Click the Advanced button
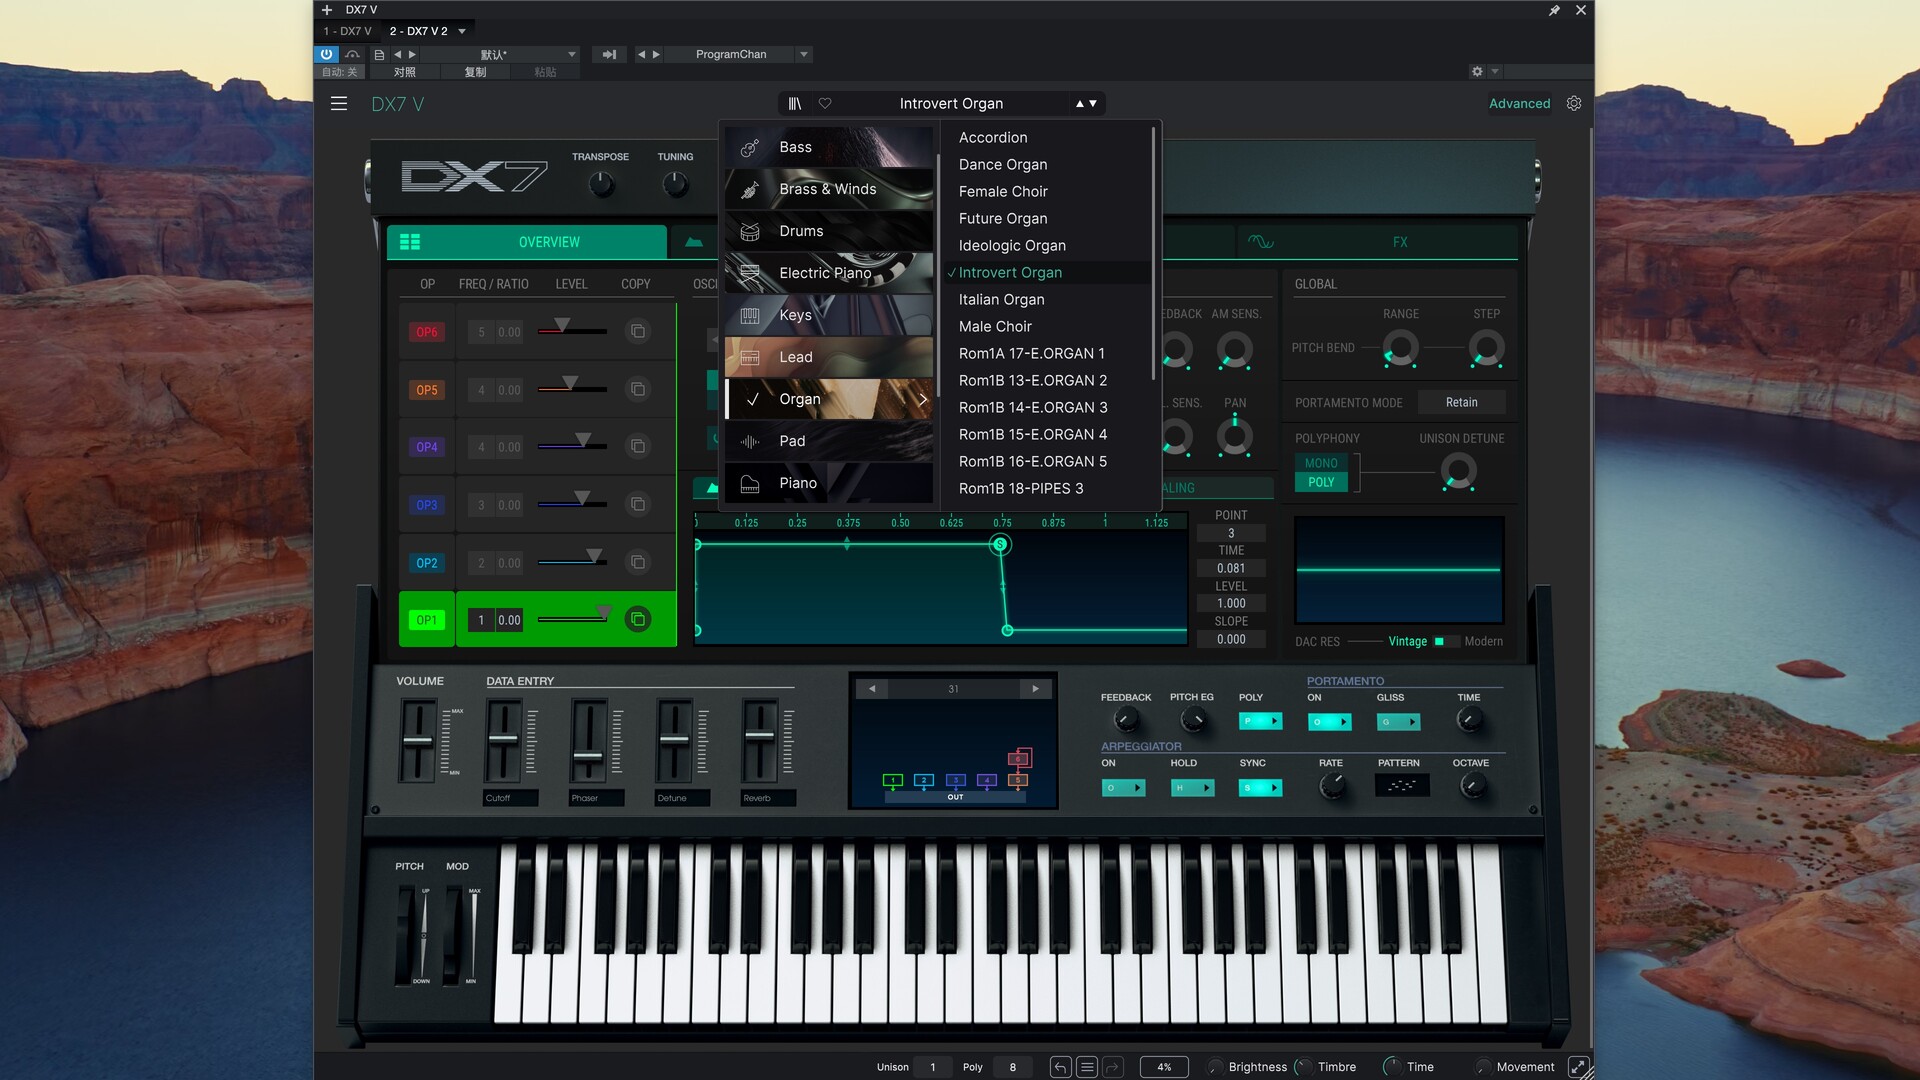The image size is (1920, 1080). (x=1519, y=104)
